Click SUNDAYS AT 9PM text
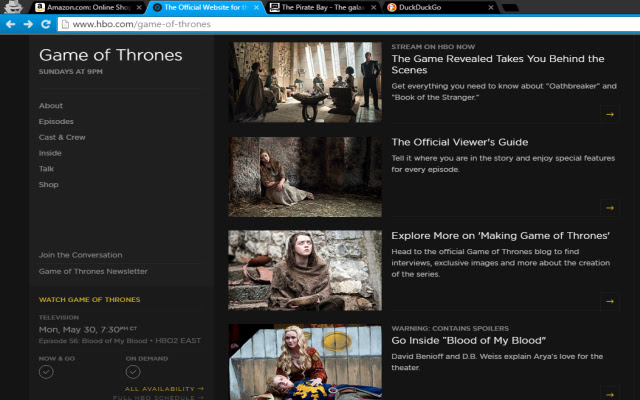The image size is (640, 400). pos(71,72)
